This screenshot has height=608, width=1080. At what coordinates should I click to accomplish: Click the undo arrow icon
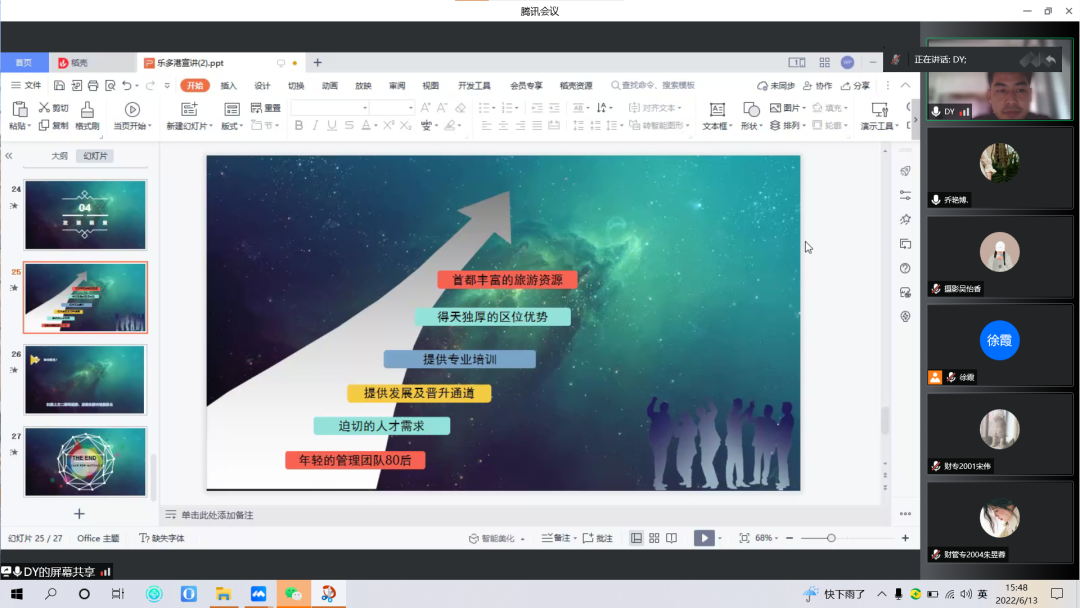pyautogui.click(x=126, y=86)
